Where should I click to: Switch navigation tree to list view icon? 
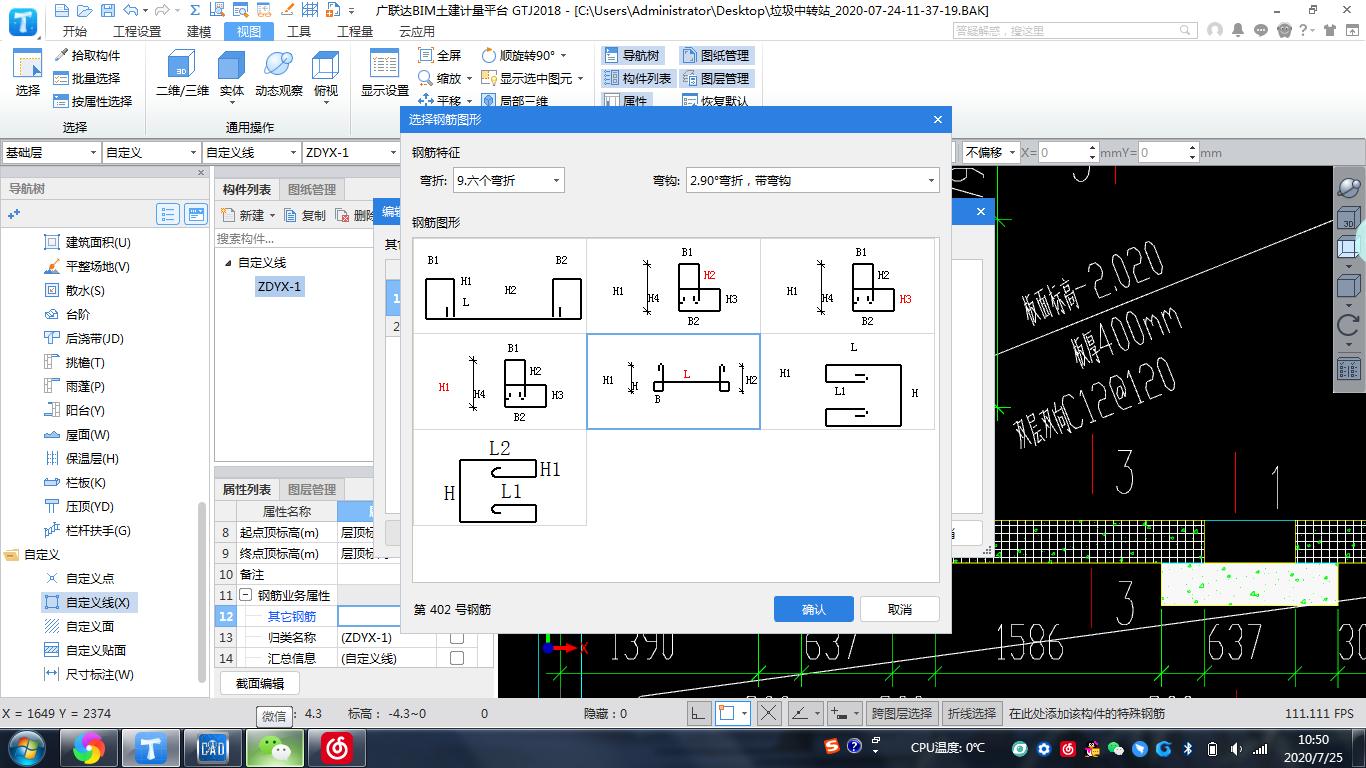168,214
